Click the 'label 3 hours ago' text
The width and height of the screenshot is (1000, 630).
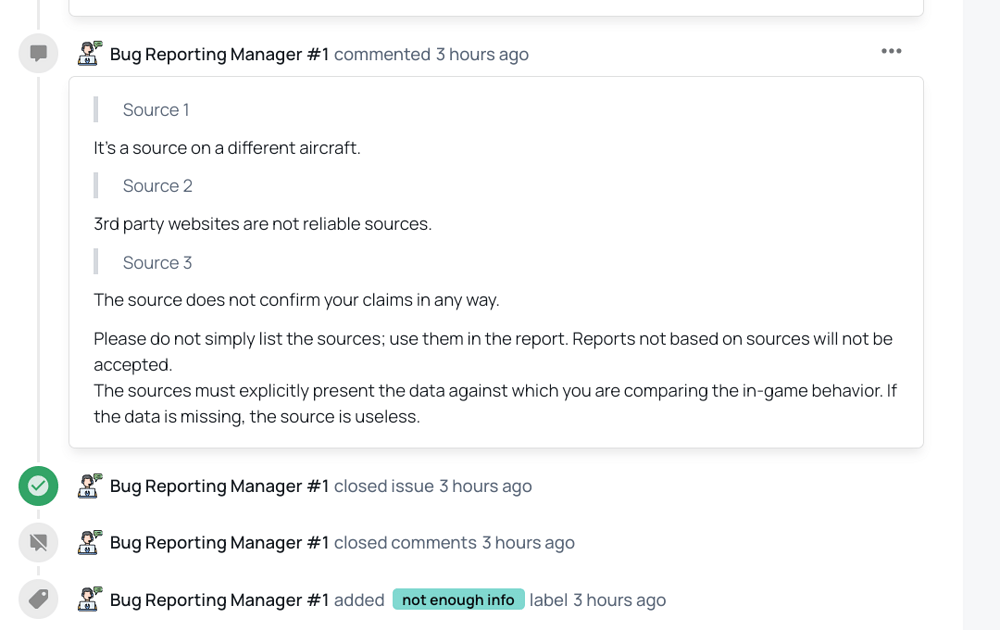tap(598, 600)
